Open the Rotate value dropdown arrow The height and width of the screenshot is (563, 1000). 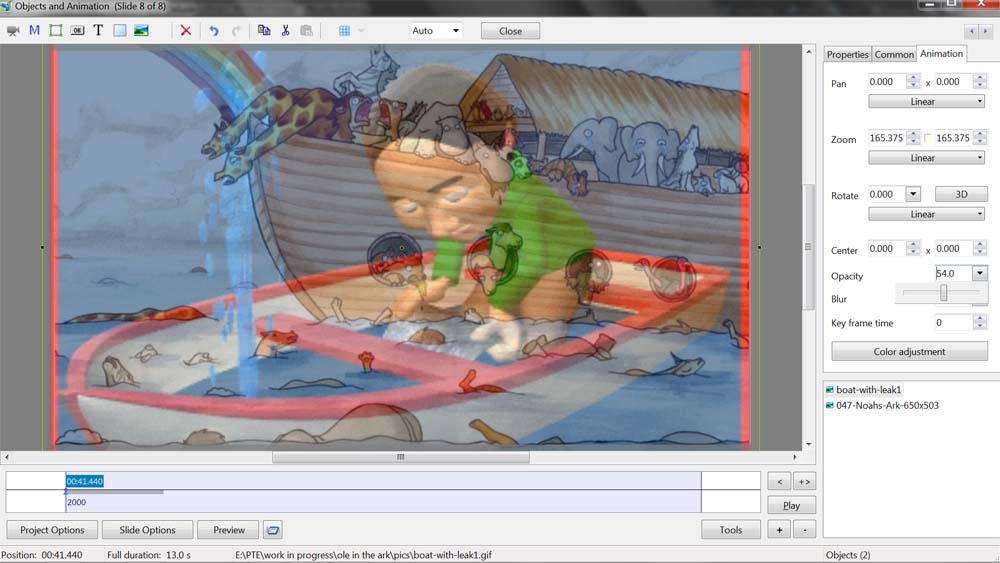tap(913, 194)
